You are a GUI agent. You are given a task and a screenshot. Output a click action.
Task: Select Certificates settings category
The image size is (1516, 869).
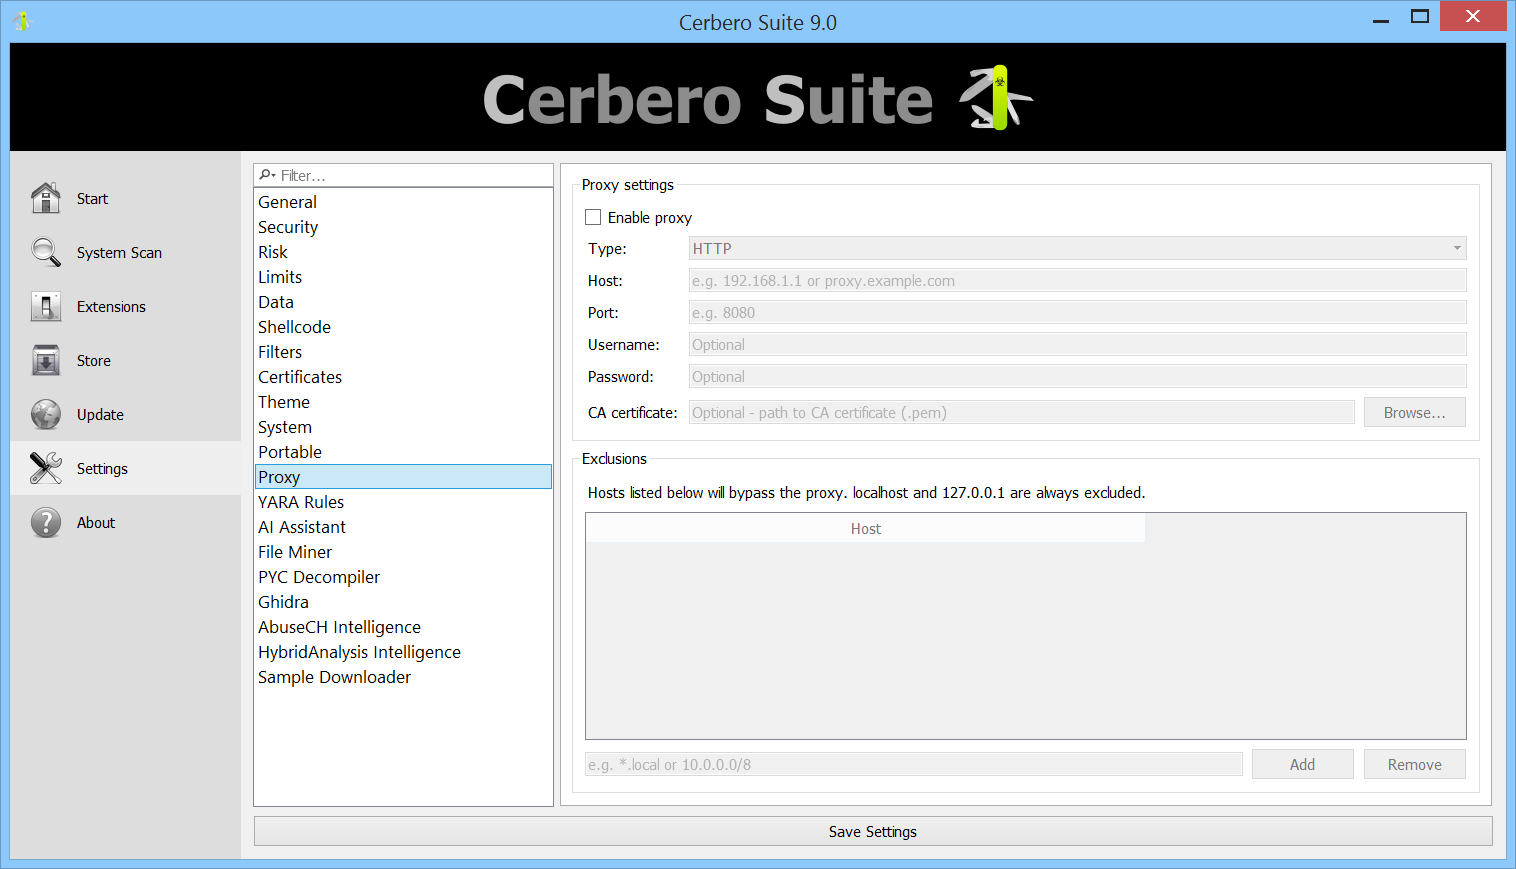point(403,377)
